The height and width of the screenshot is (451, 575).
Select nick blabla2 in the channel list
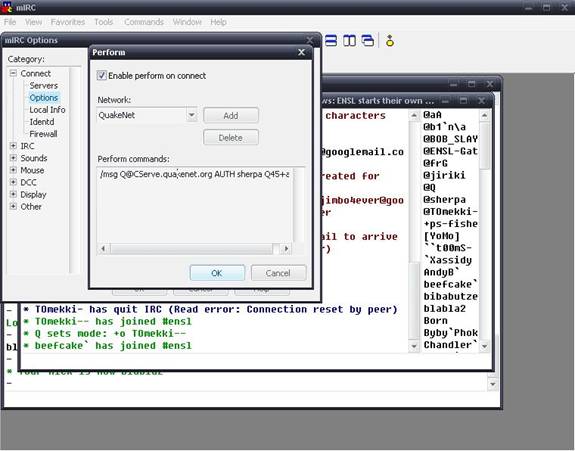[444, 308]
